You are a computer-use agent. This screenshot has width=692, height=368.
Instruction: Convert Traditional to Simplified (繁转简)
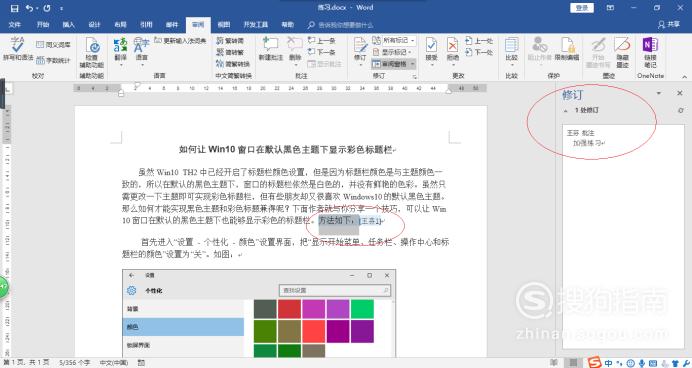tap(230, 41)
